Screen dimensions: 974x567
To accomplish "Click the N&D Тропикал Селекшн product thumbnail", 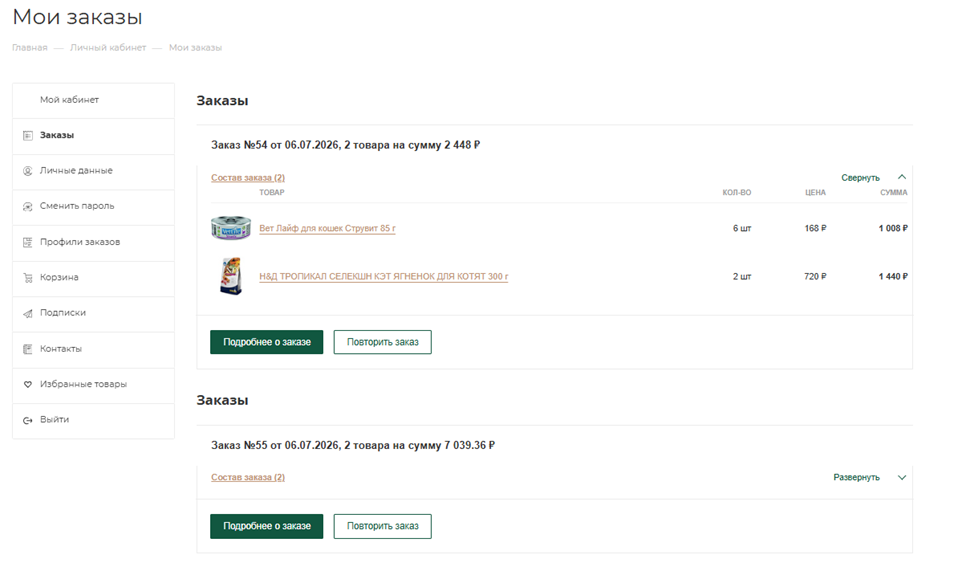I will tap(230, 276).
